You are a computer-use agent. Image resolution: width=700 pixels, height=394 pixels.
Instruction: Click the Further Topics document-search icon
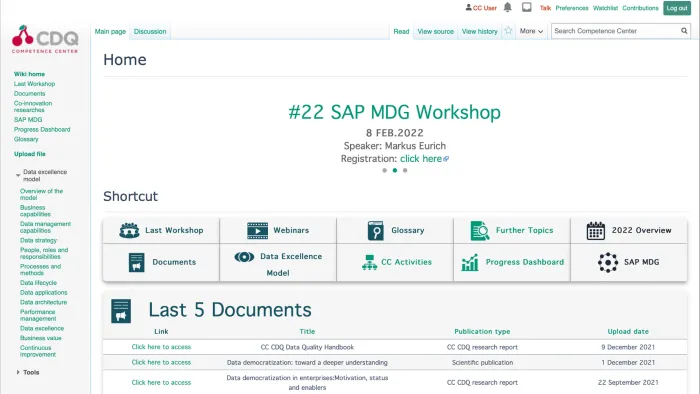point(480,231)
